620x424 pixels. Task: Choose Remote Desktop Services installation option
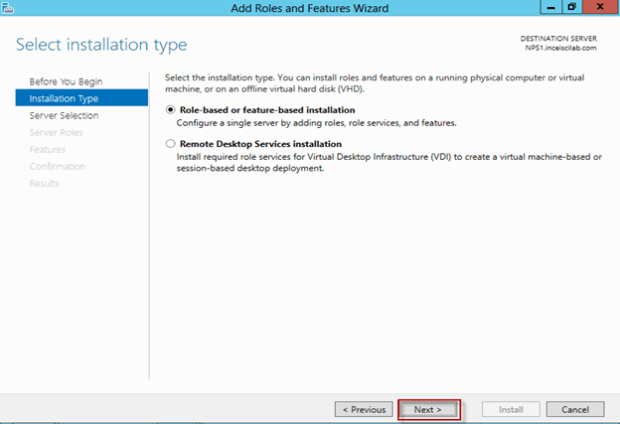[x=170, y=144]
